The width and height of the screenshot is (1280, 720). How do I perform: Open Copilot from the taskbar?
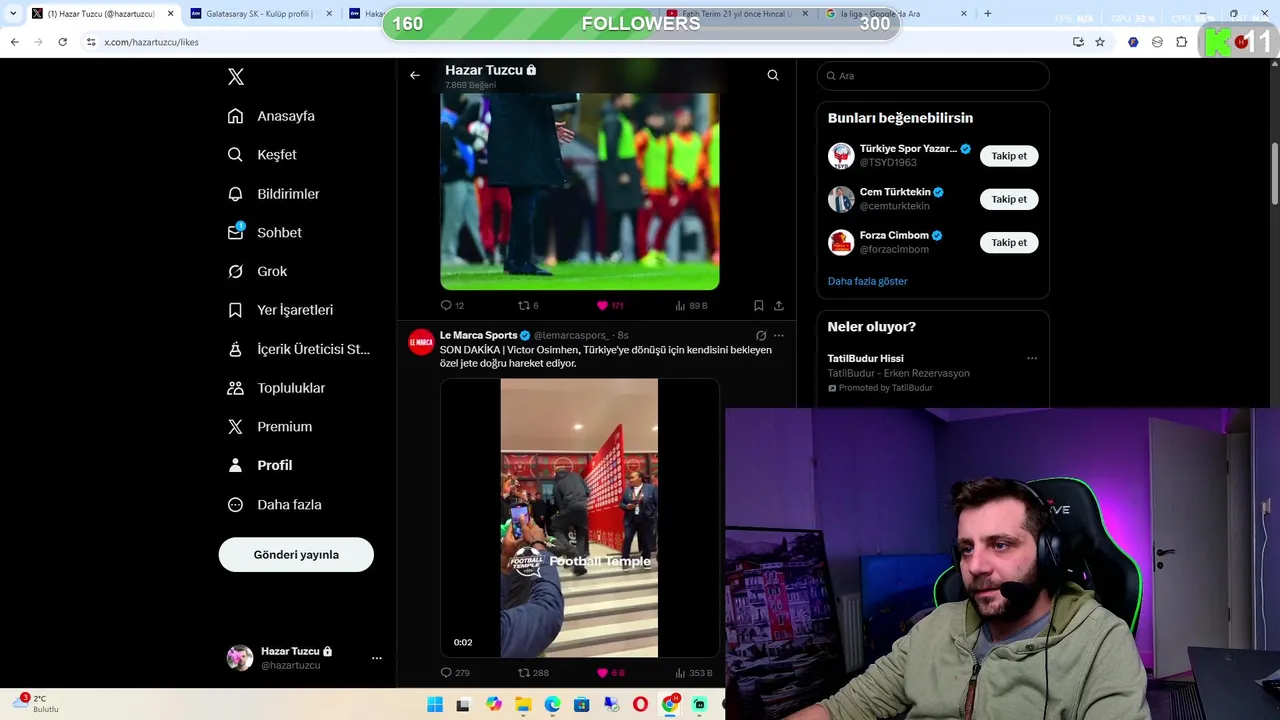(x=494, y=705)
